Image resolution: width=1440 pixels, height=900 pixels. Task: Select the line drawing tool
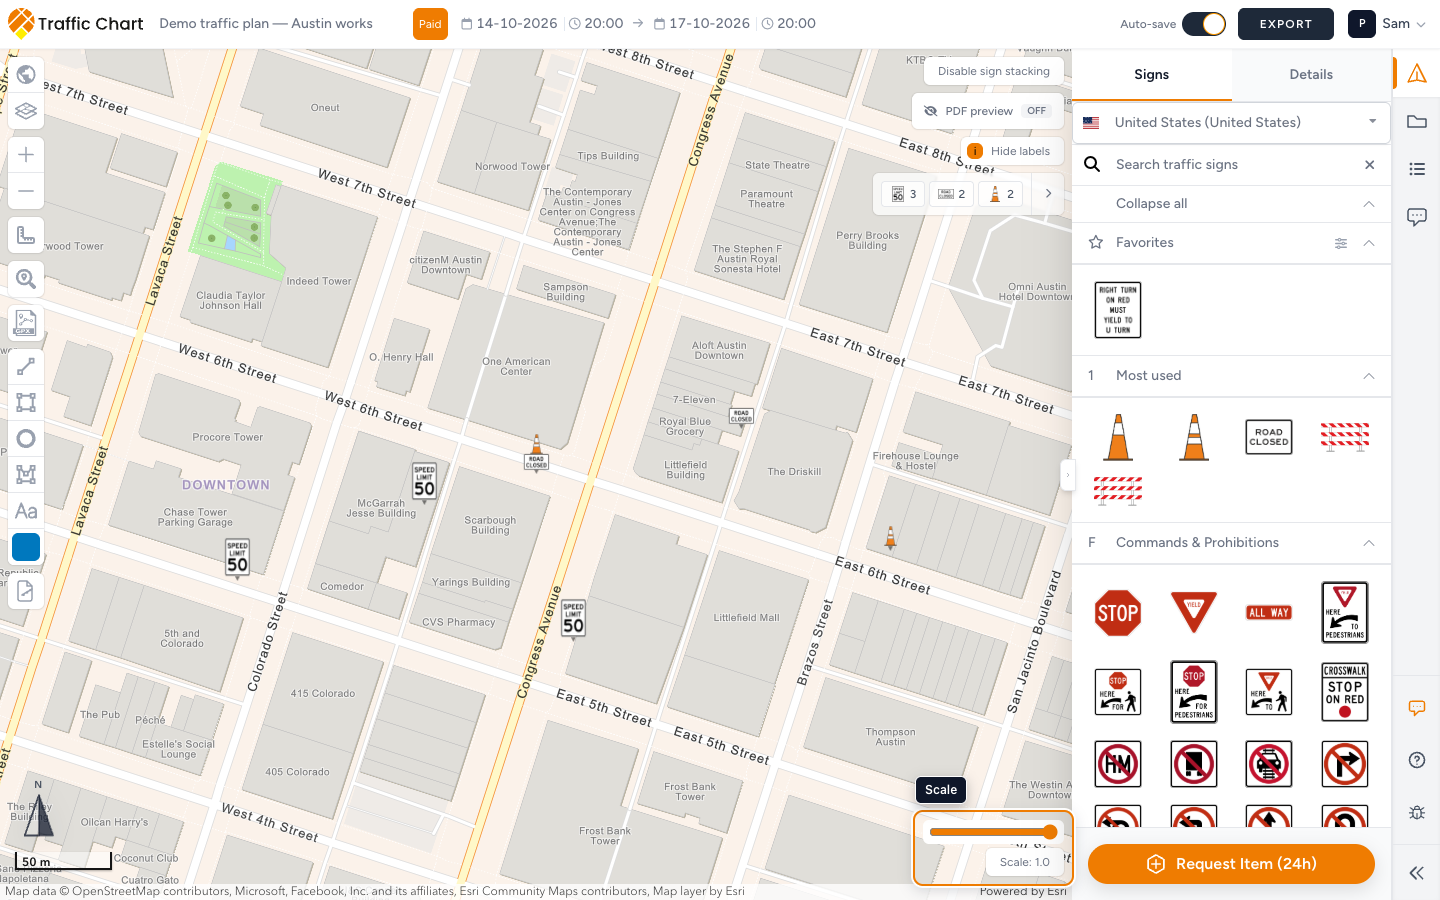26,367
